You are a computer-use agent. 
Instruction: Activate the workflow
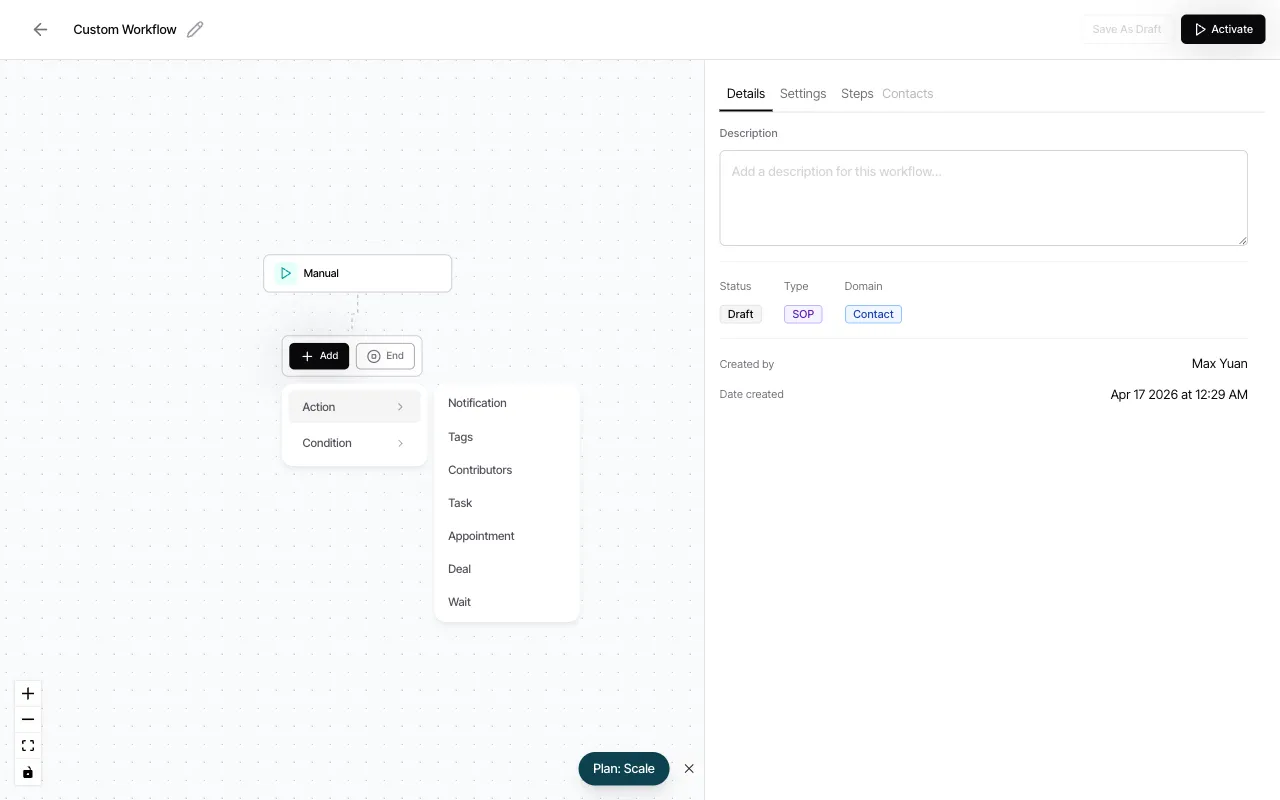click(1222, 29)
